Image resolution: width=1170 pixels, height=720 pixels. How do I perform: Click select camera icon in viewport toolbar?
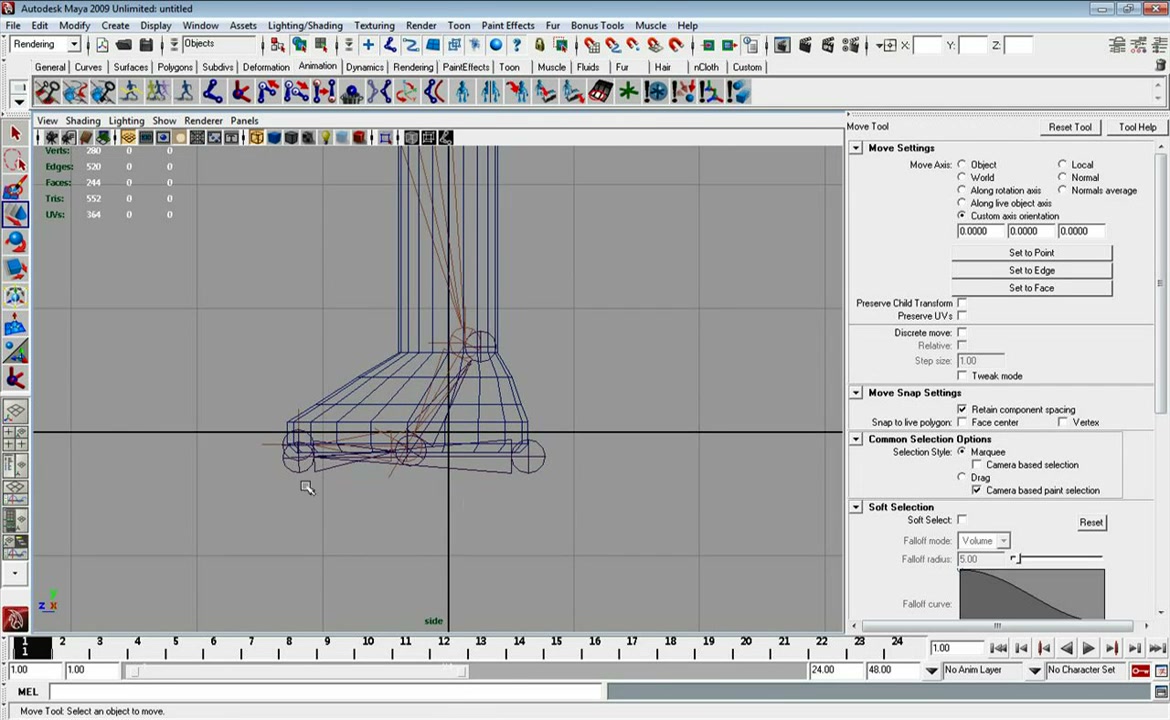51,137
